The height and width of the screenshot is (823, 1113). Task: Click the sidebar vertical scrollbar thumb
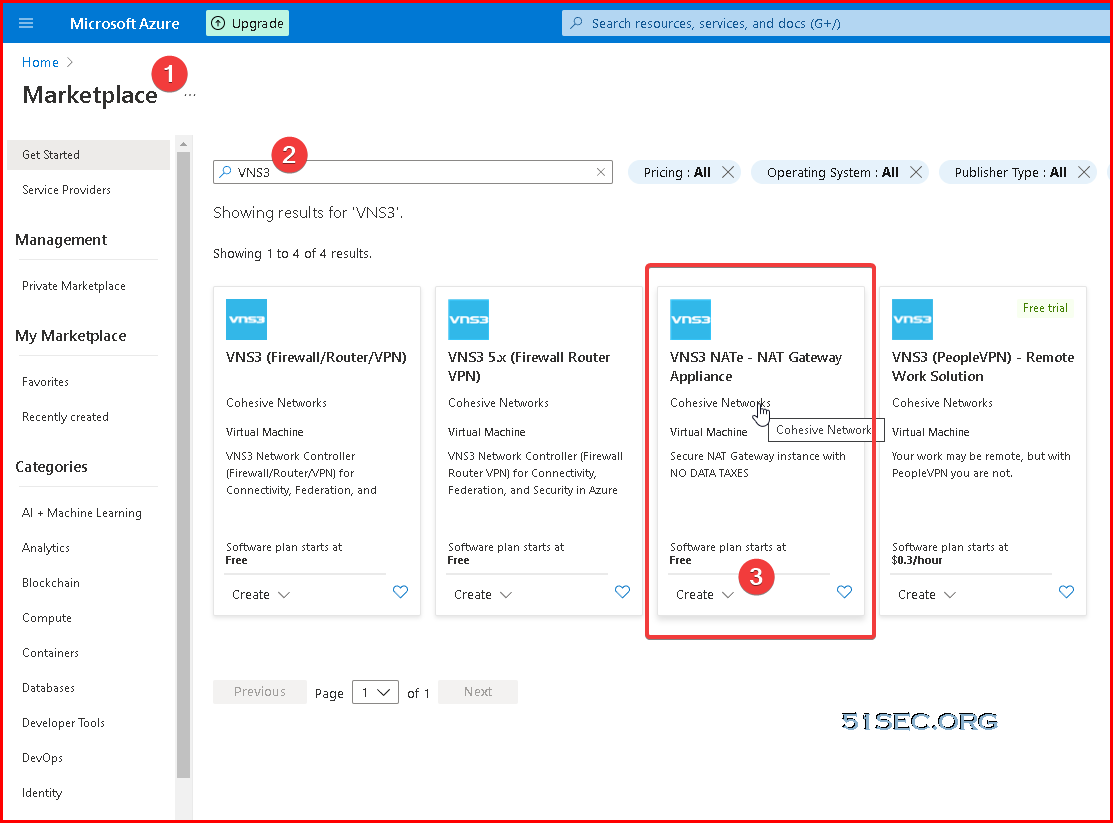coord(183,464)
